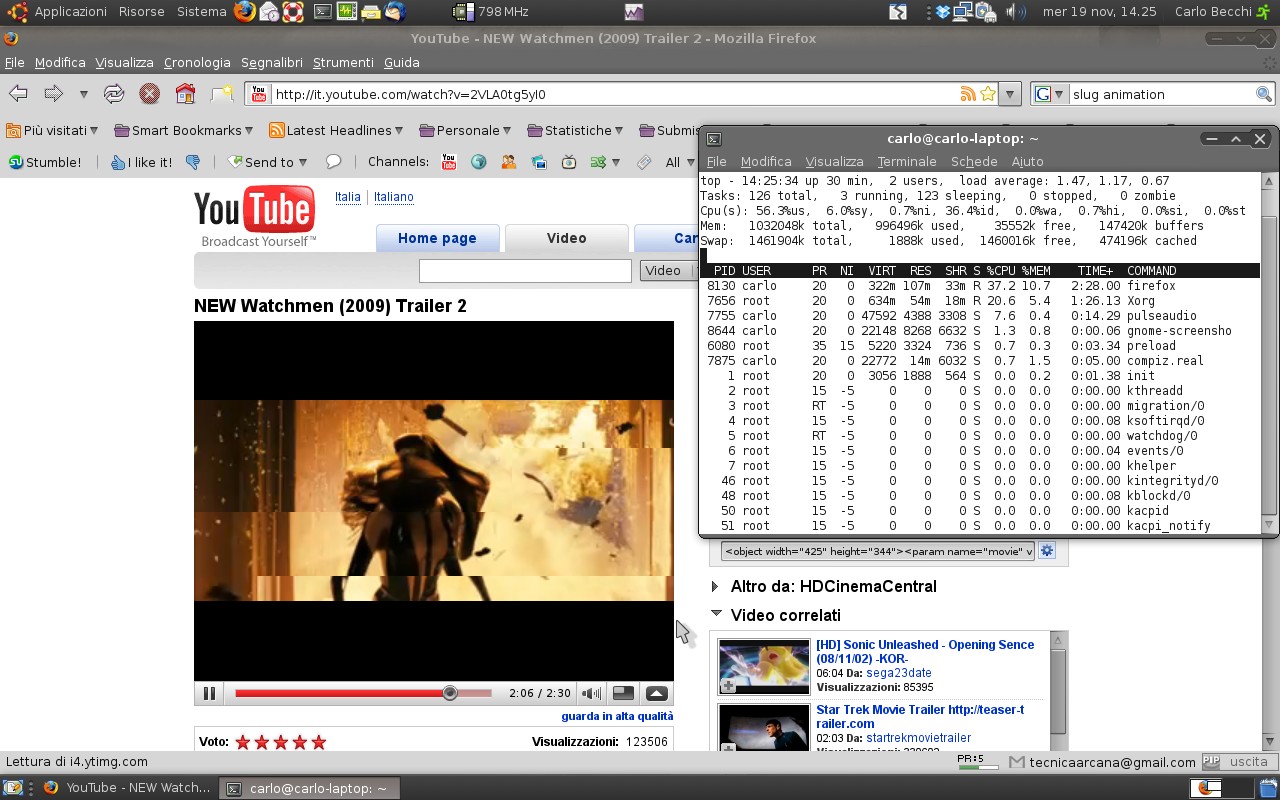Bookmark page with the star icon

988,94
